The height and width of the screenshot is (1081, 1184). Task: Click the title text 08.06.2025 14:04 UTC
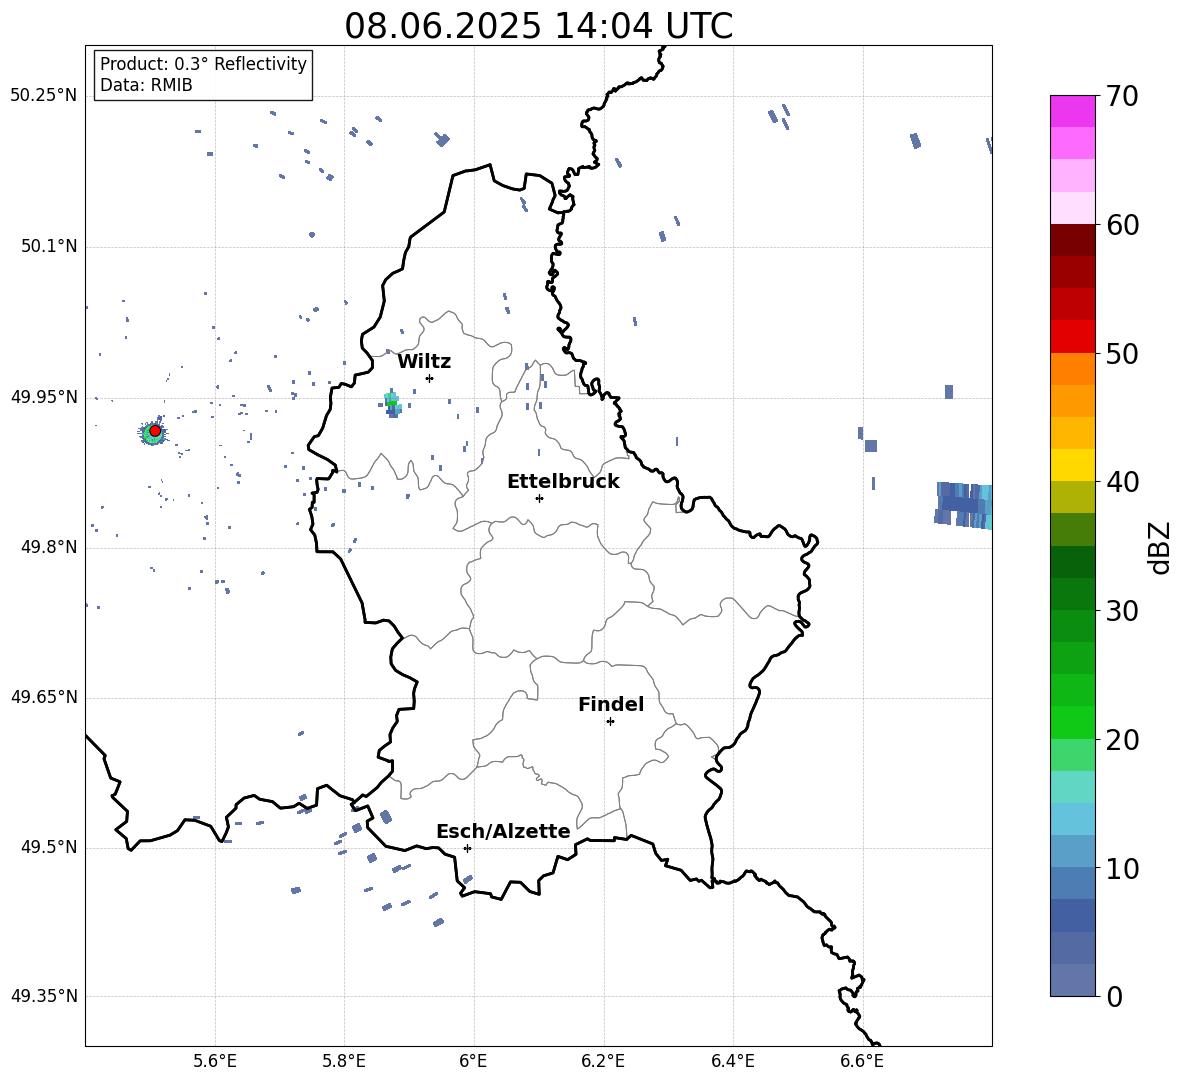(538, 26)
